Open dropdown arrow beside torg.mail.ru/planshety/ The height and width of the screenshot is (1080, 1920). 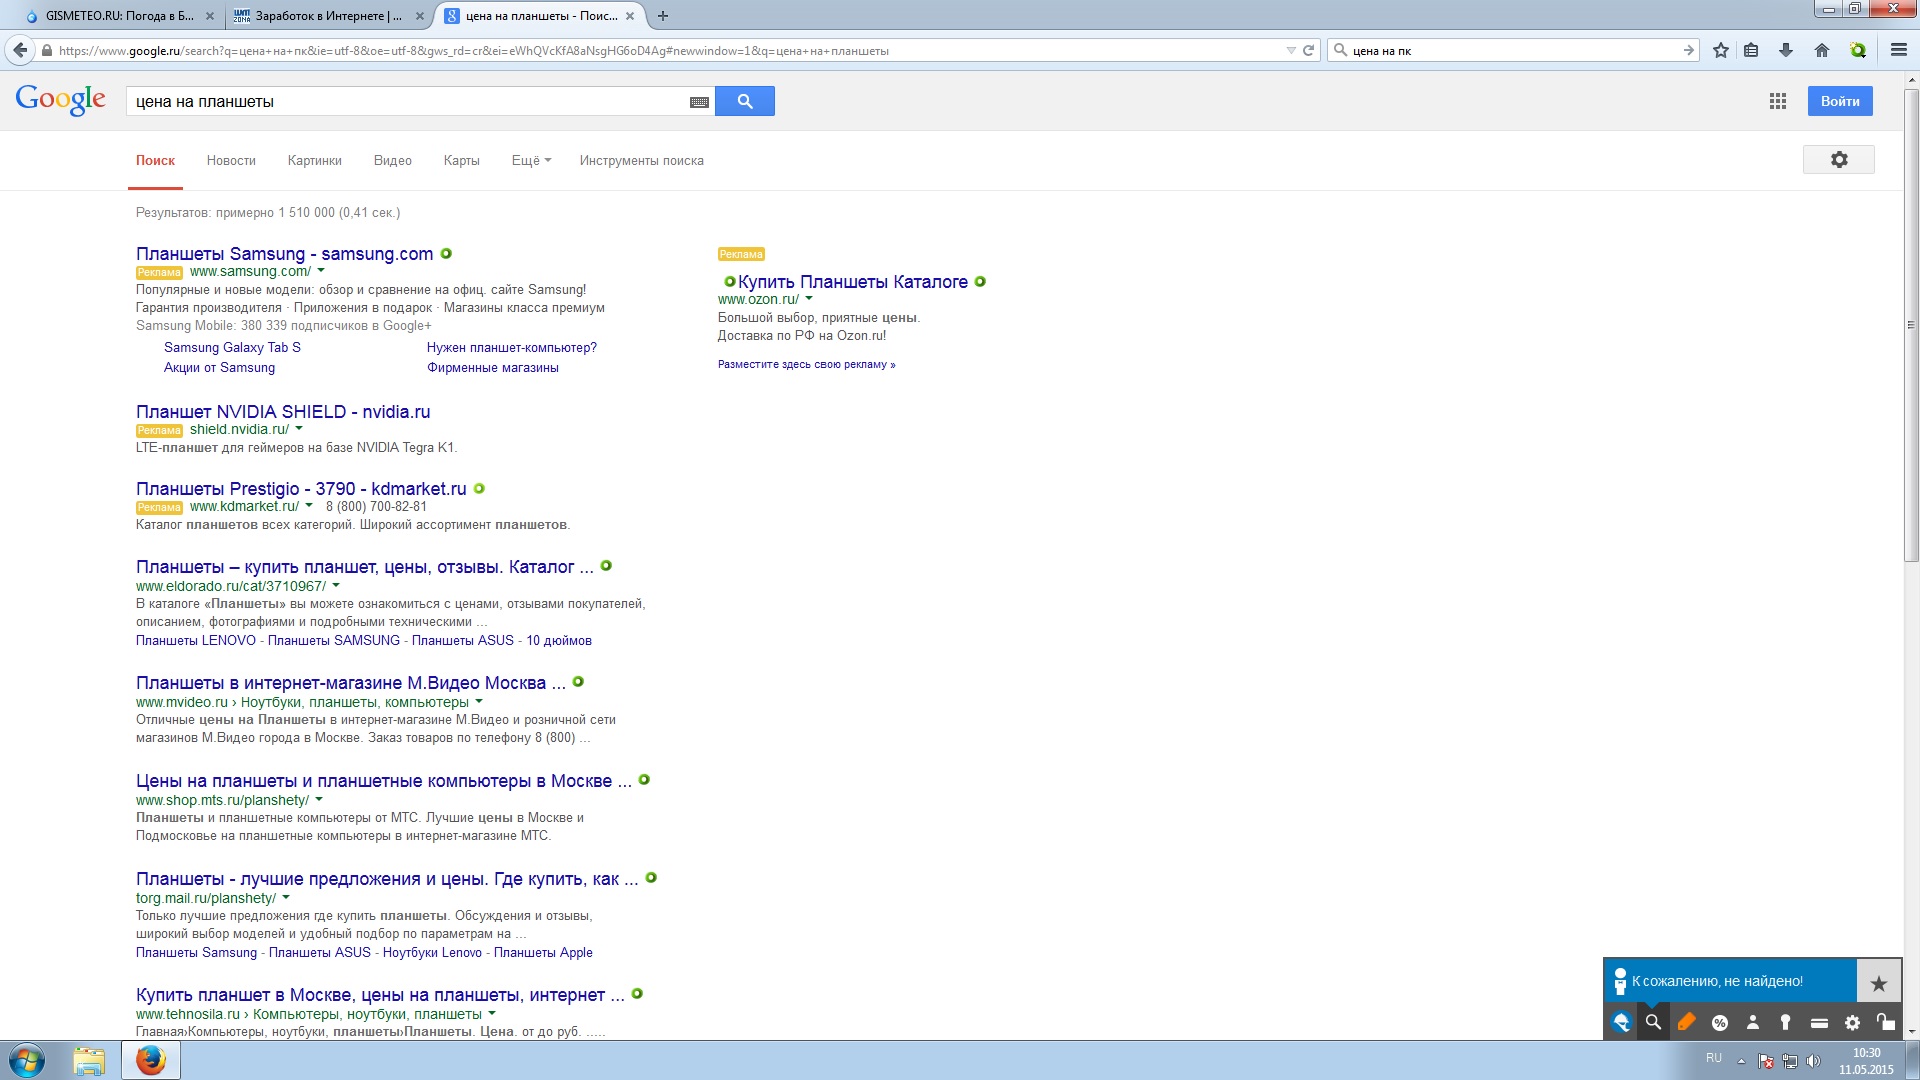tap(286, 898)
